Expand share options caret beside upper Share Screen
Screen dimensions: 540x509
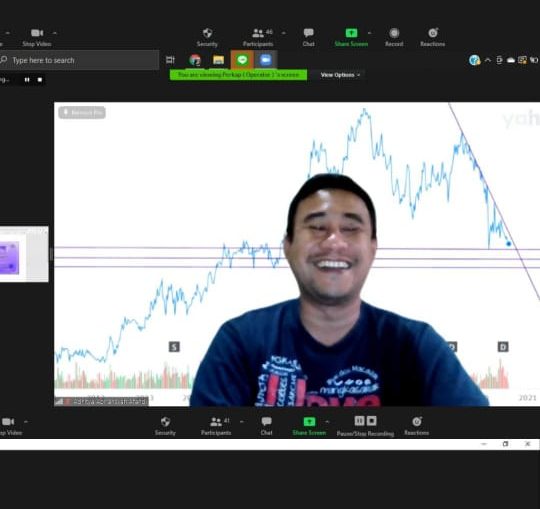point(370,33)
